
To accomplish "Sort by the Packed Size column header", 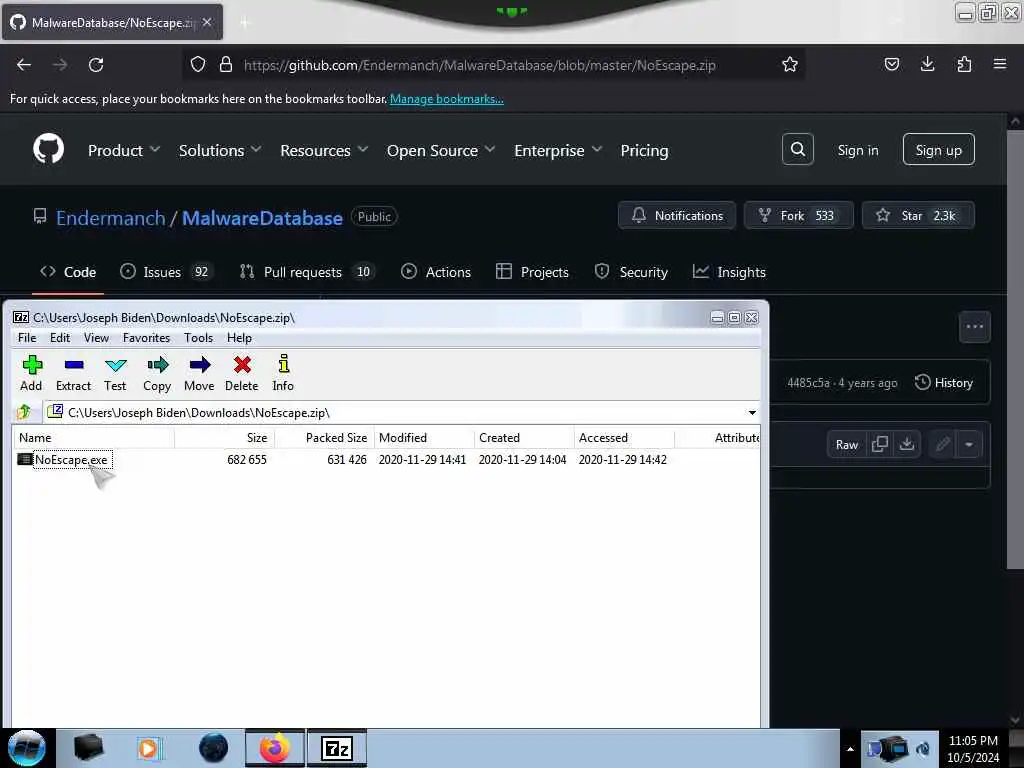I will pos(325,438).
